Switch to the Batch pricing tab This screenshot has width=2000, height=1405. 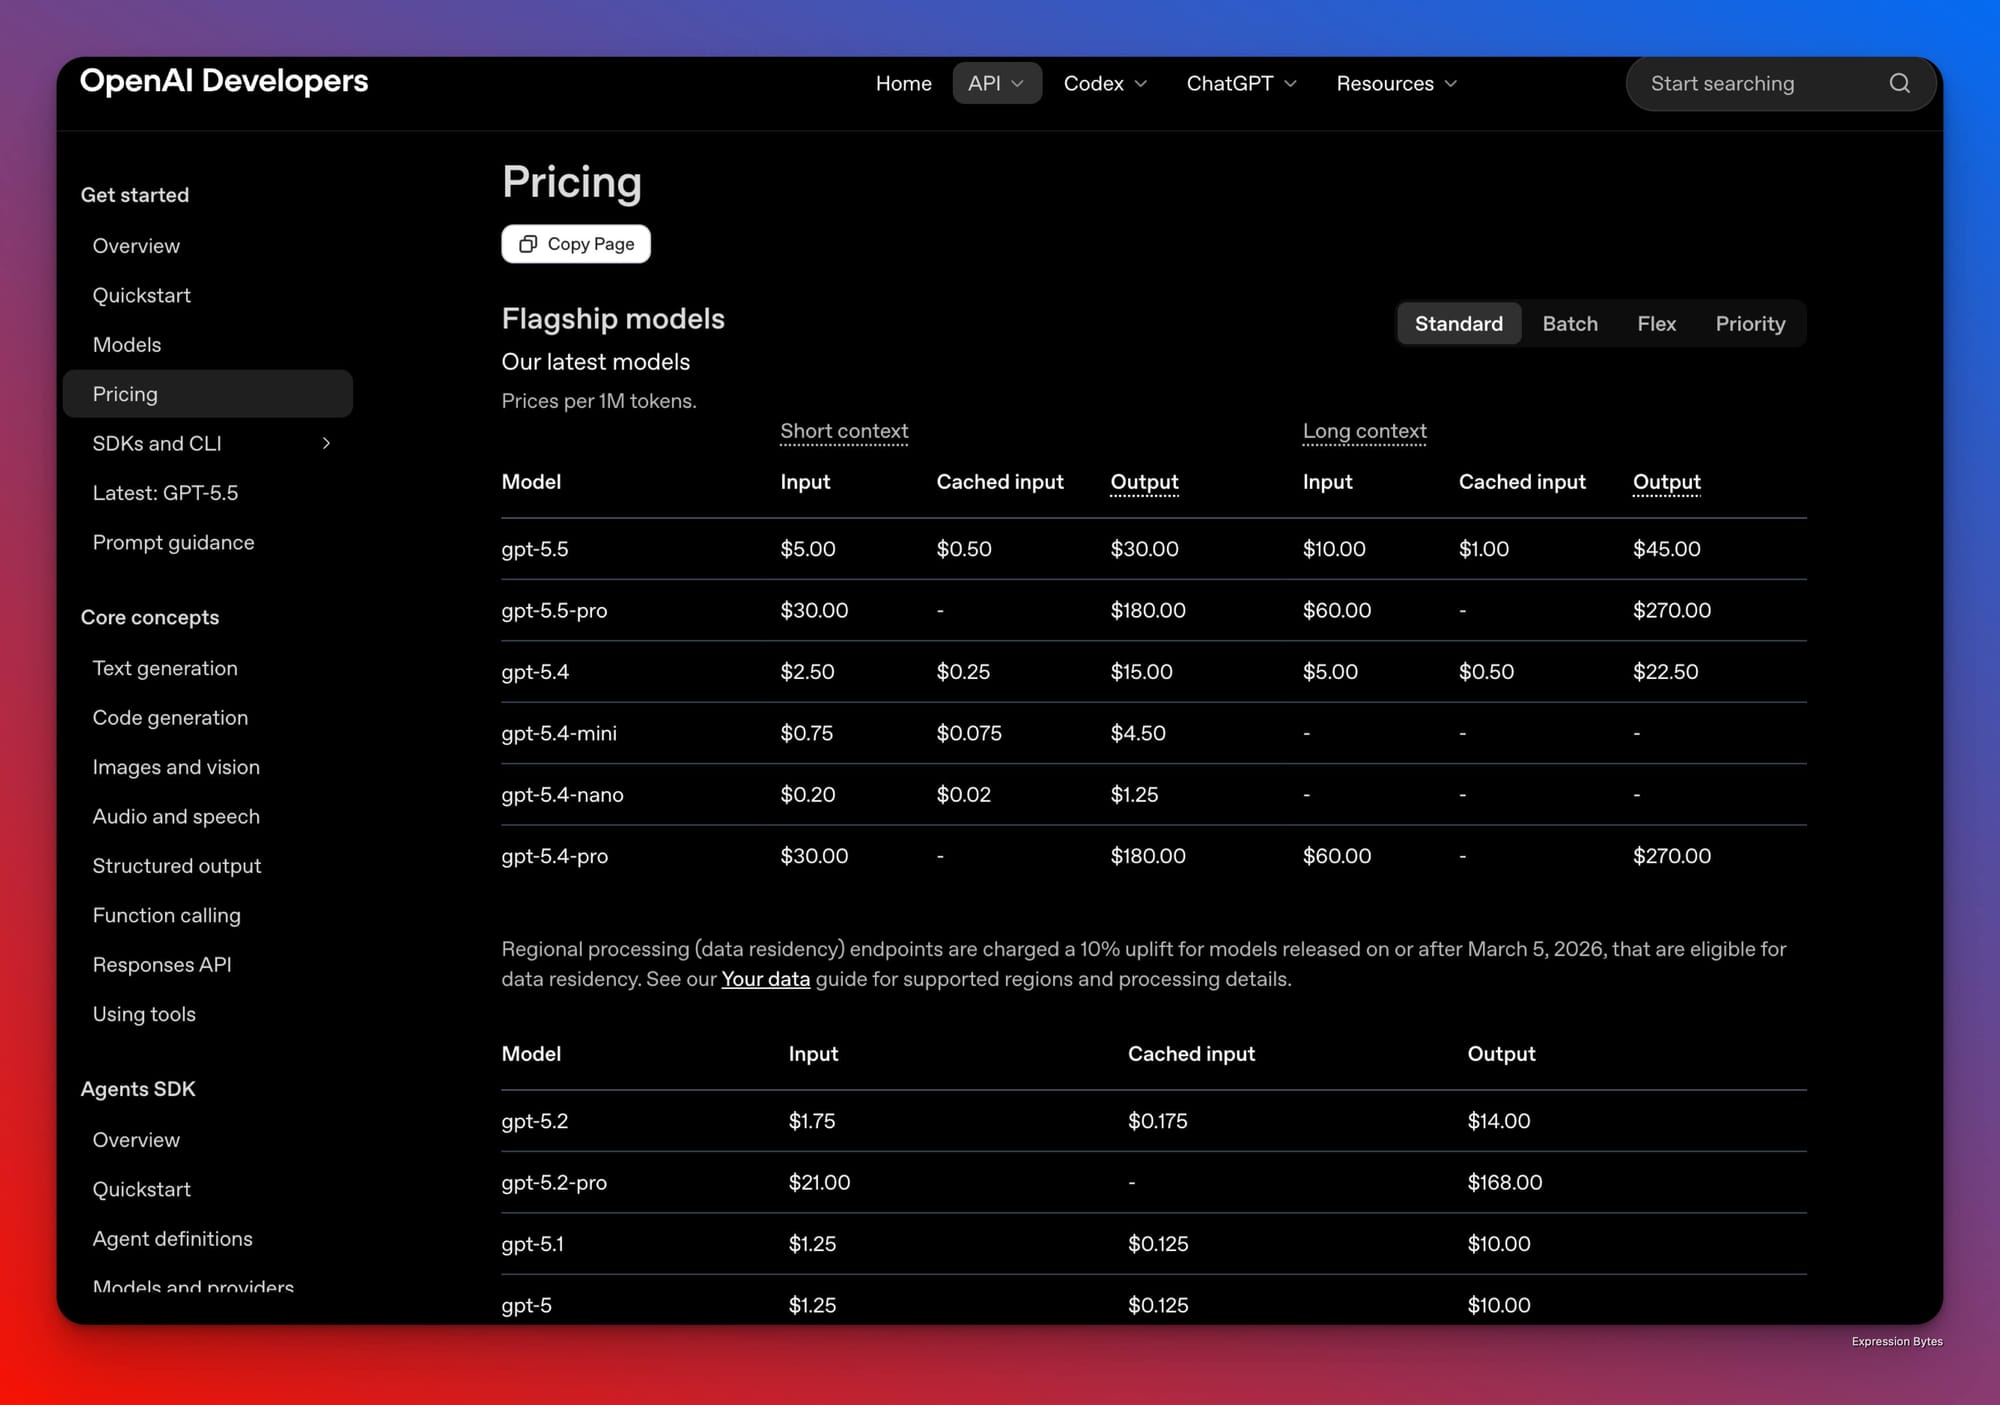tap(1570, 324)
